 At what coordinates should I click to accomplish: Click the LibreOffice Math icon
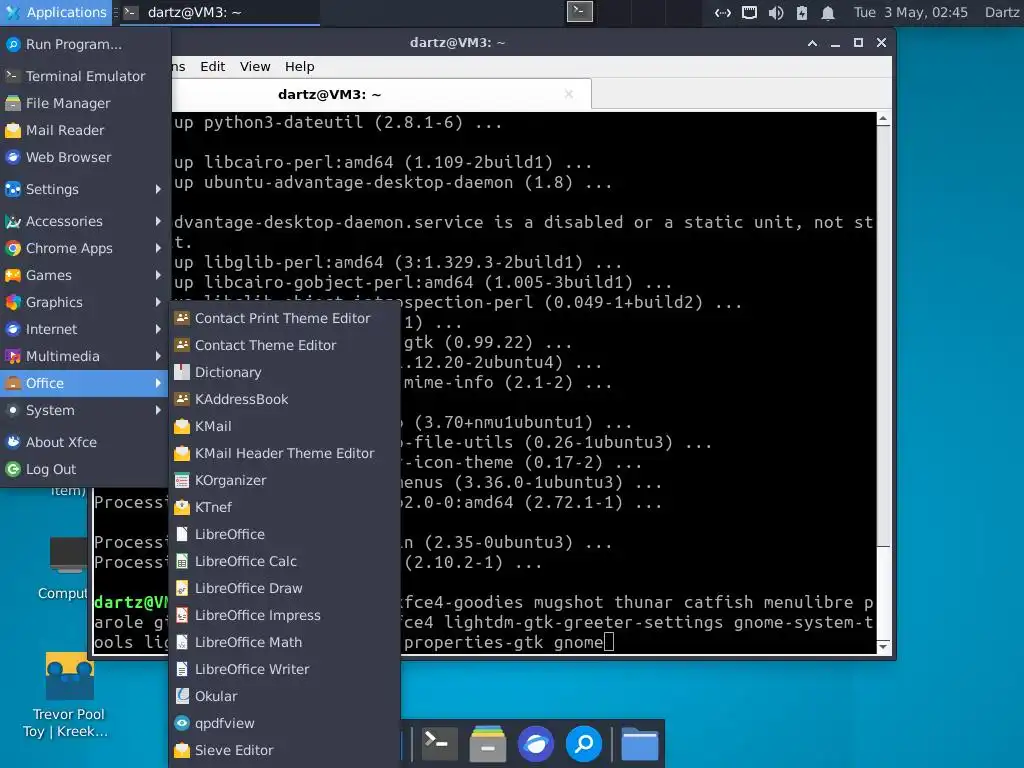[182, 643]
